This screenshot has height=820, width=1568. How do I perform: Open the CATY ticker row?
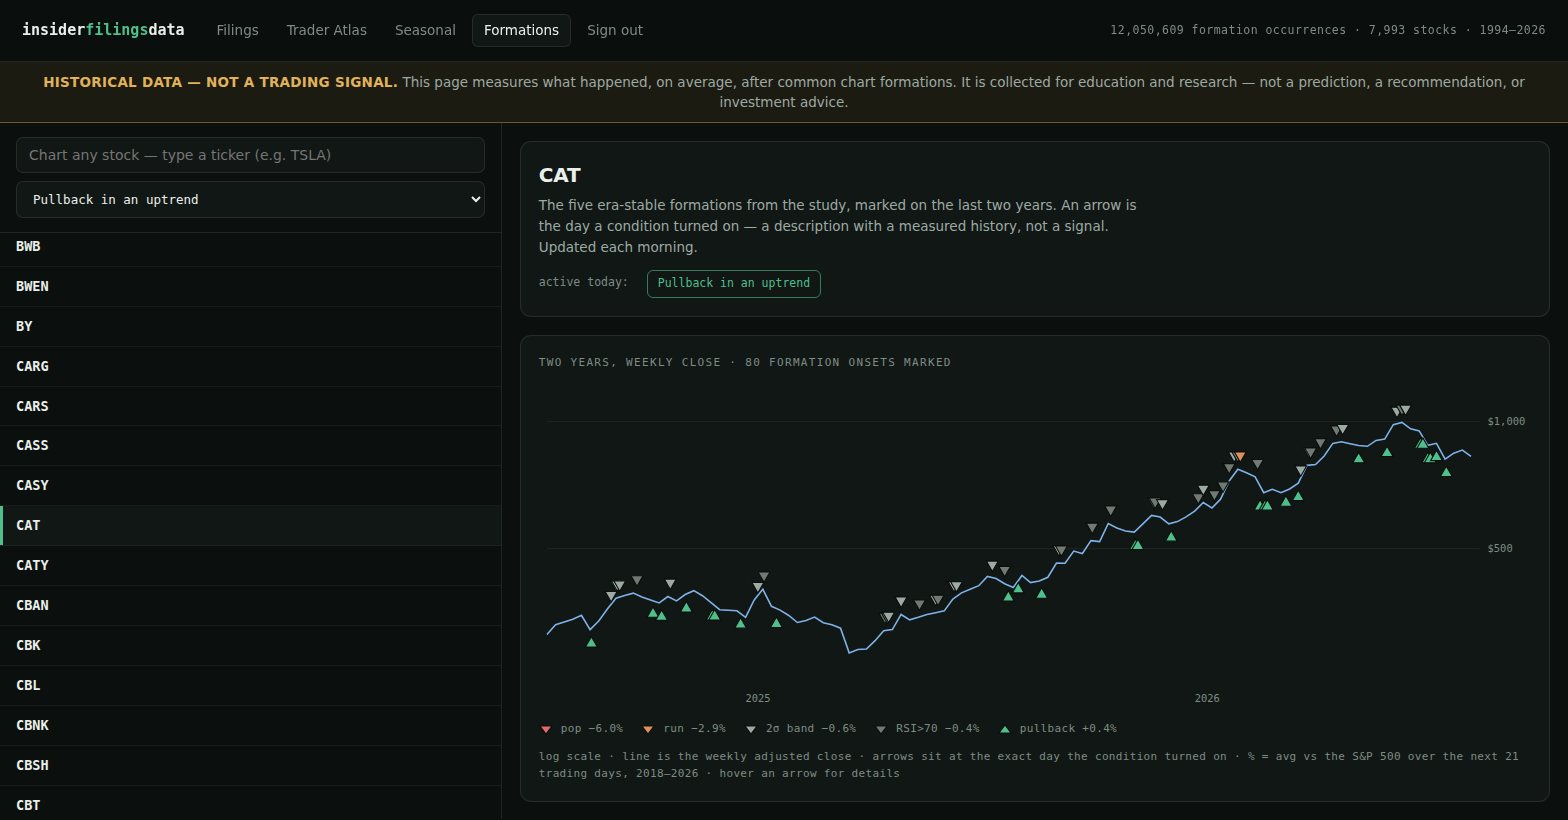click(x=250, y=566)
